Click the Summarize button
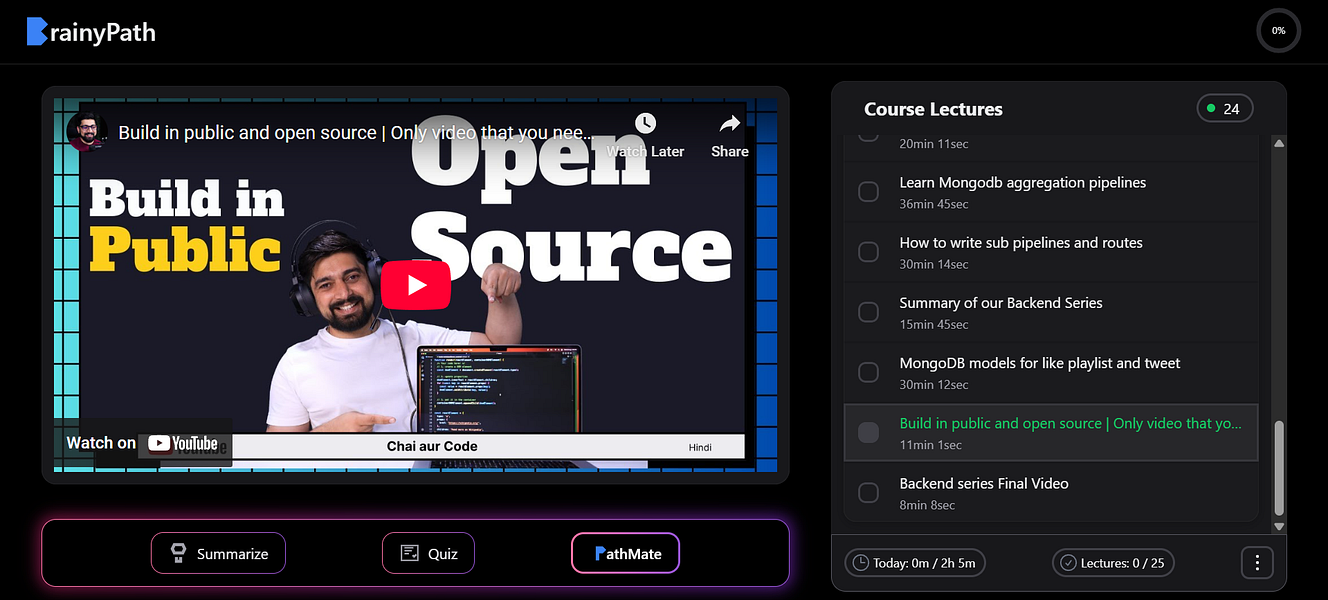The image size is (1328, 600). click(x=218, y=553)
